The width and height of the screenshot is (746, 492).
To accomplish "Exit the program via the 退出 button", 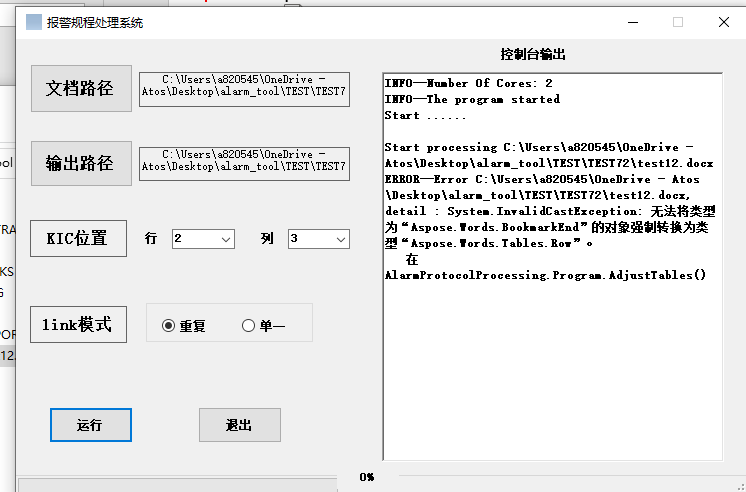I will tap(239, 425).
